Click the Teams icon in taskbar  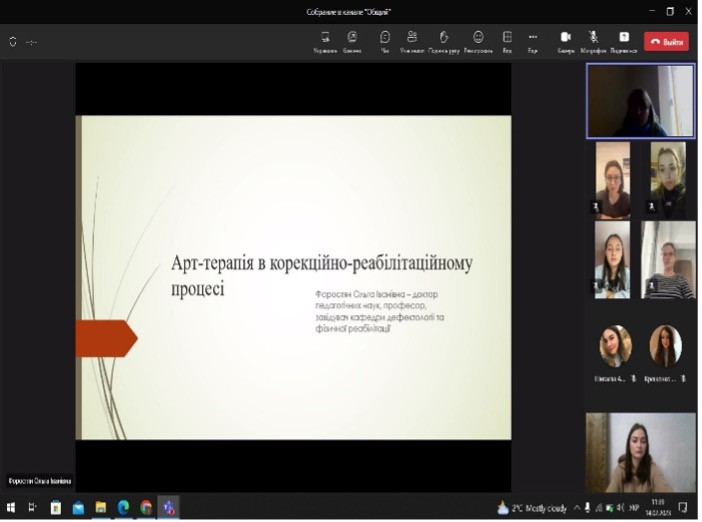[x=169, y=507]
